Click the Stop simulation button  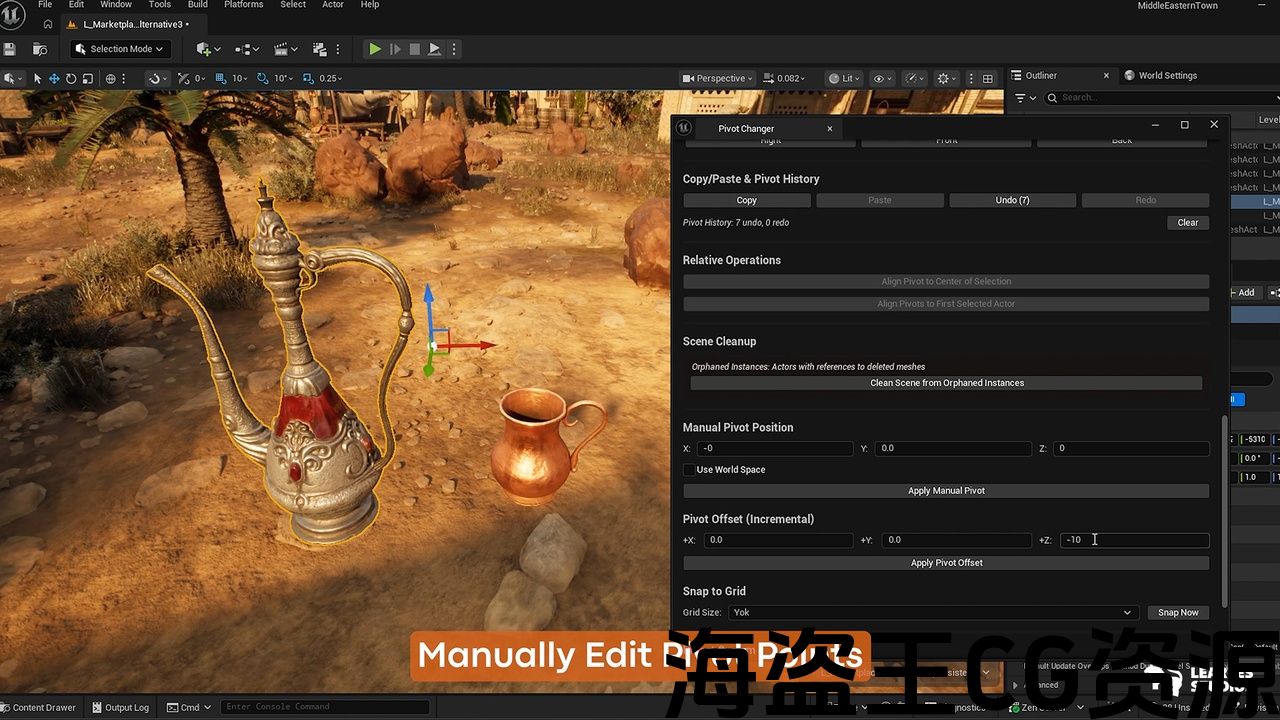coord(414,49)
